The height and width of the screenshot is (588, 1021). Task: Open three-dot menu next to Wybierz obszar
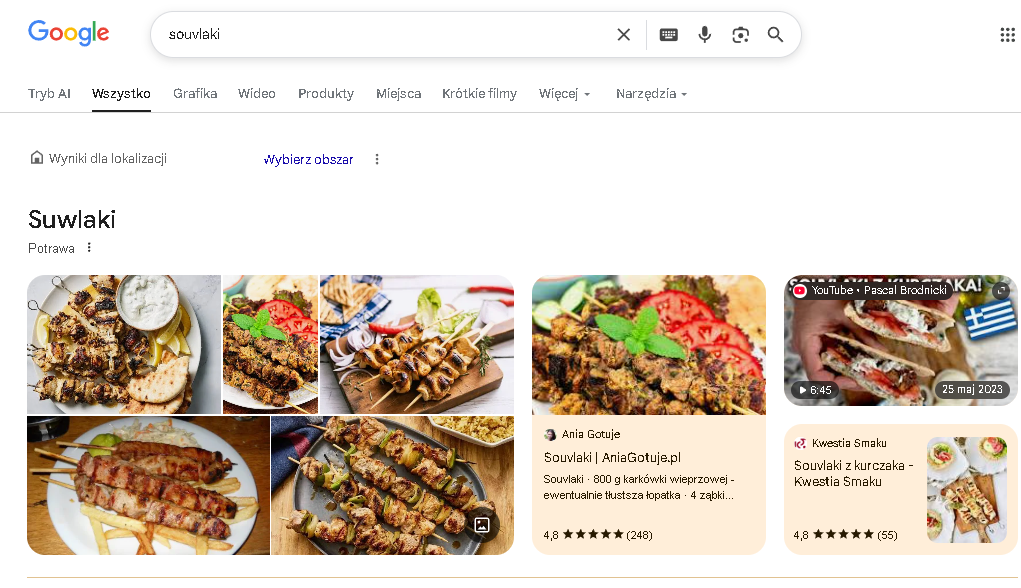[376, 160]
